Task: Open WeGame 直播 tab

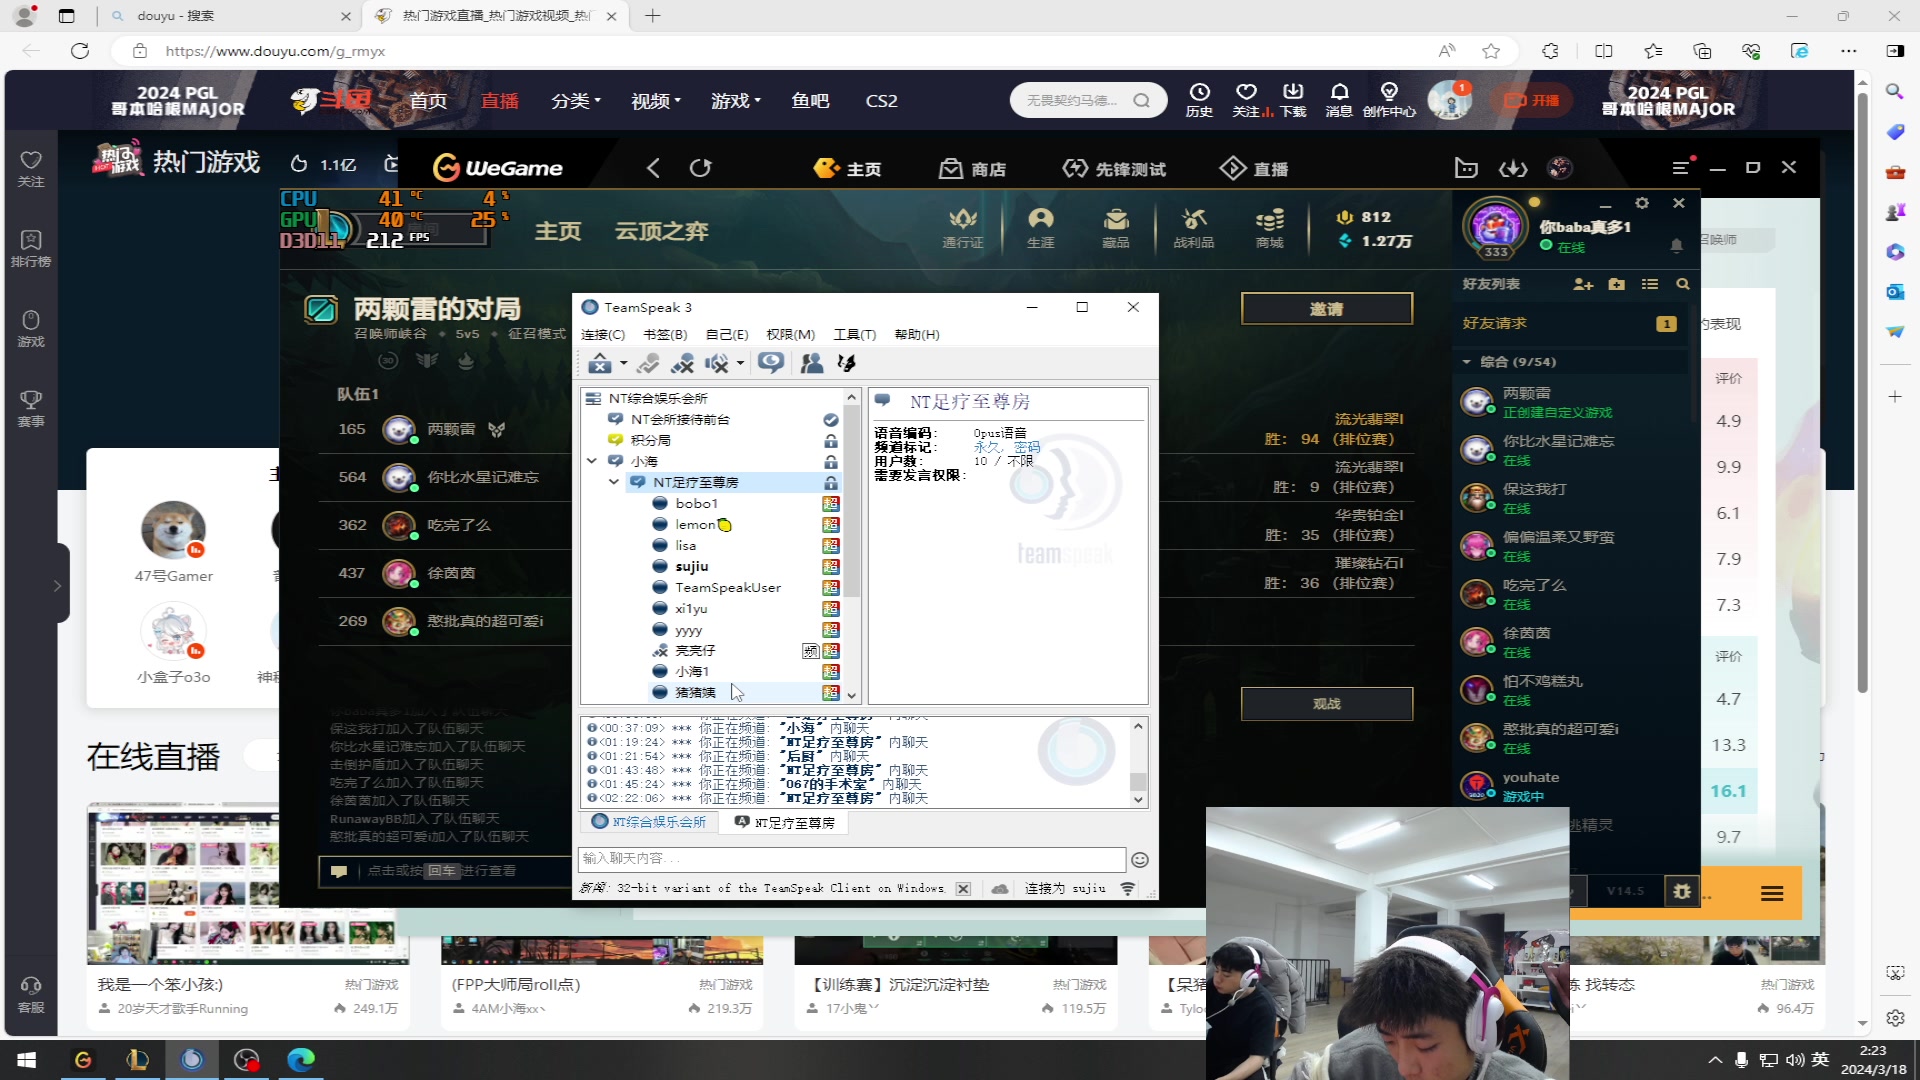Action: (1254, 169)
